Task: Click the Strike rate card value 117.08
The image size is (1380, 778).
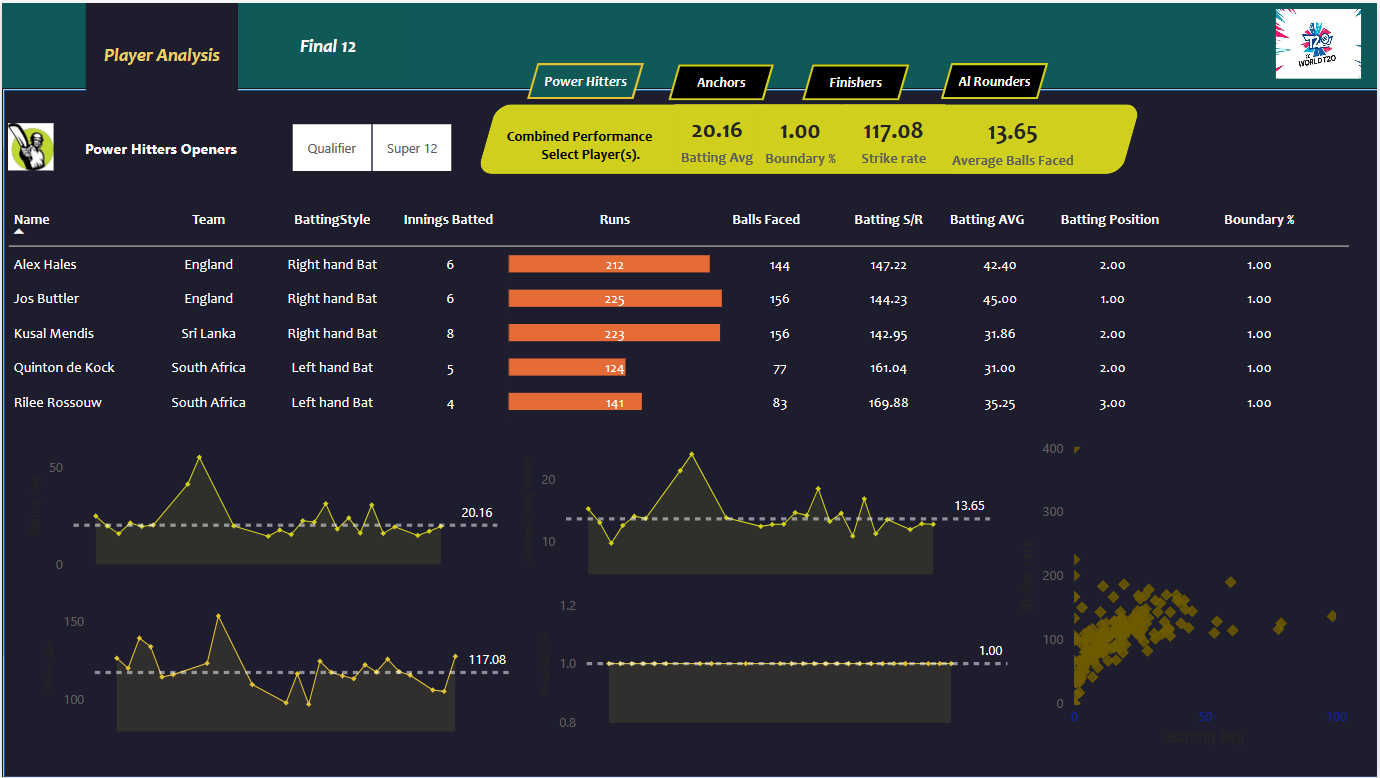Action: click(893, 131)
